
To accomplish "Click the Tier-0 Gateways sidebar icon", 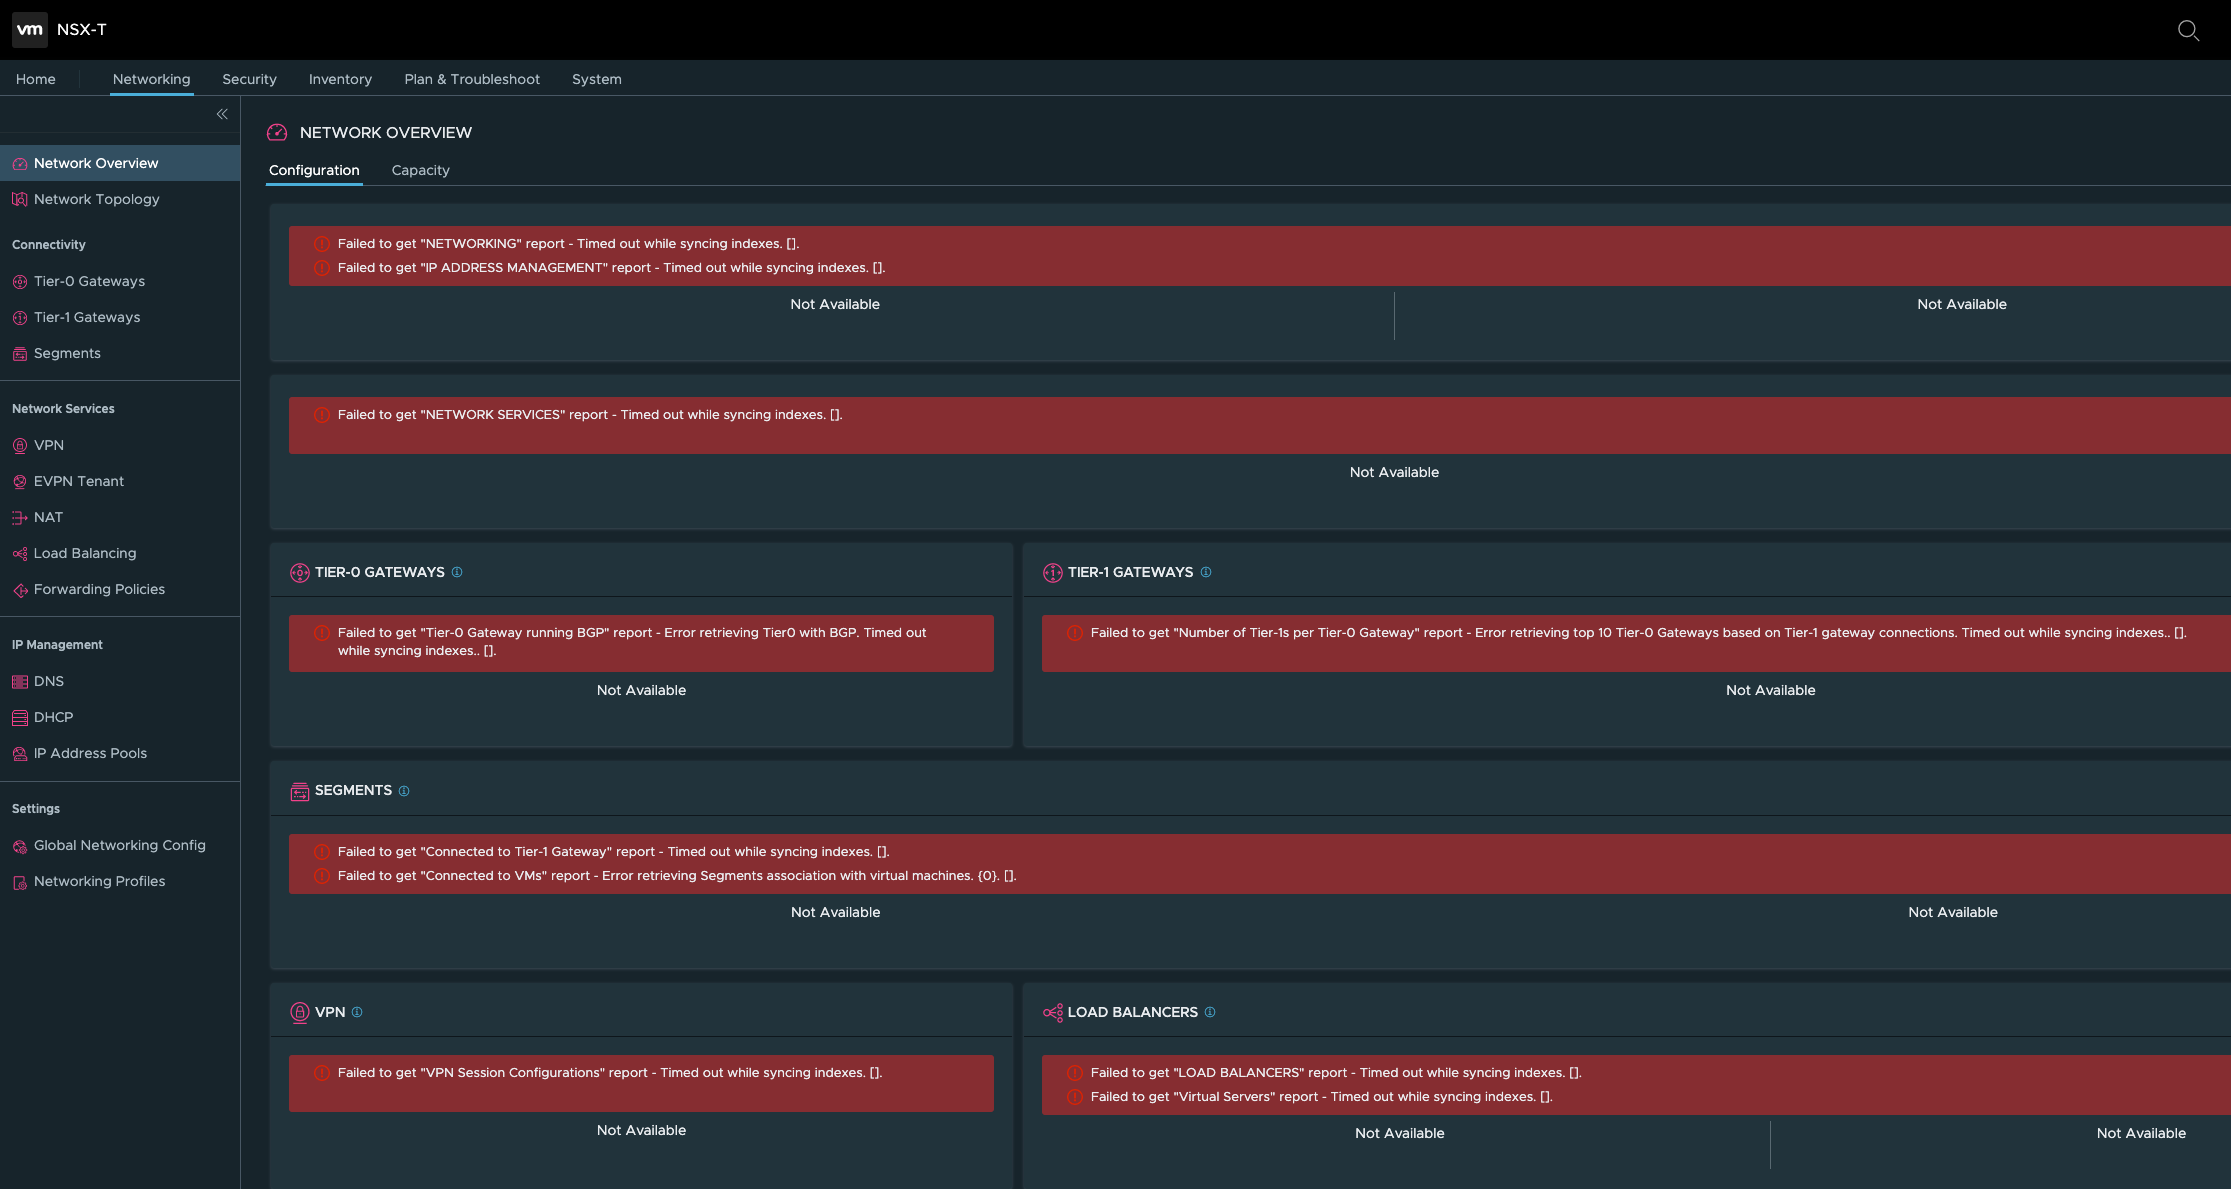I will click(20, 282).
